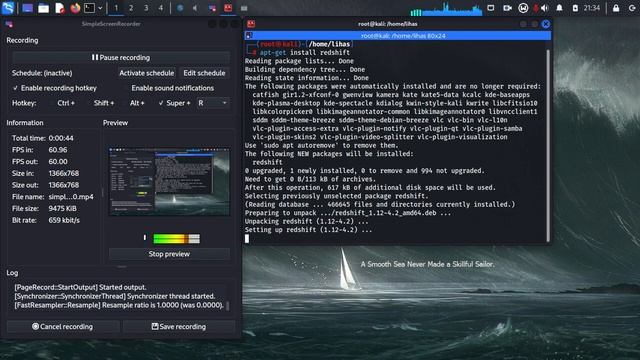Click the terminal pane grouping icon
Screen dimensions: 640x360
click(249, 36)
